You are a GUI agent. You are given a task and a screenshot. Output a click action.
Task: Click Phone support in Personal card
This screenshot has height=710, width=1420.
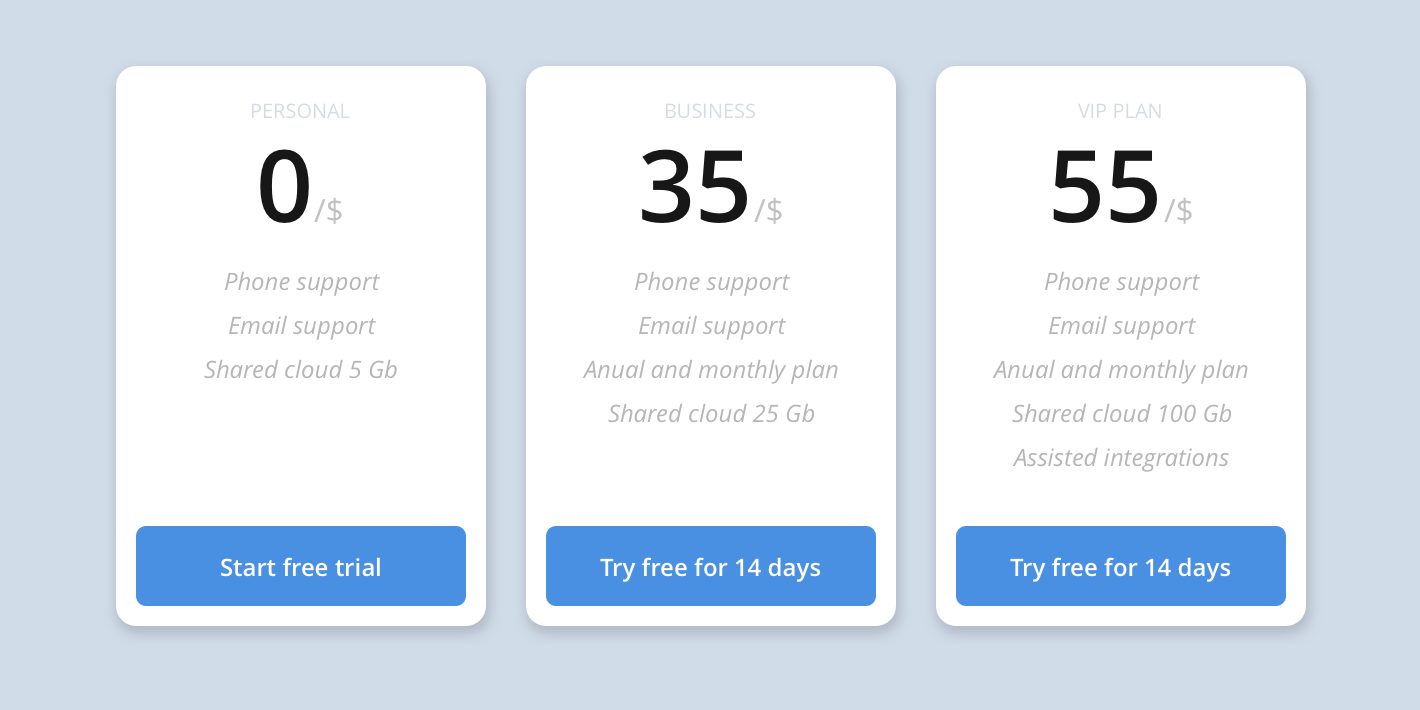point(301,282)
